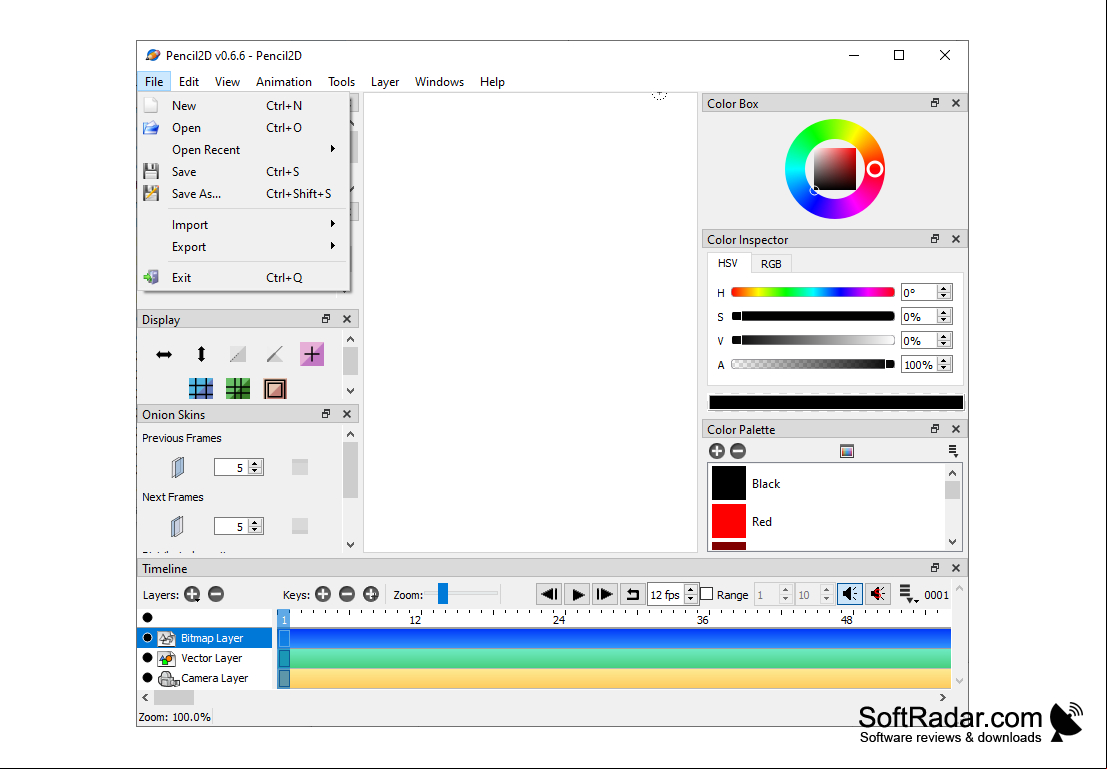The image size is (1107, 769).
Task: Toggle the red sound scrub button
Action: (878, 595)
